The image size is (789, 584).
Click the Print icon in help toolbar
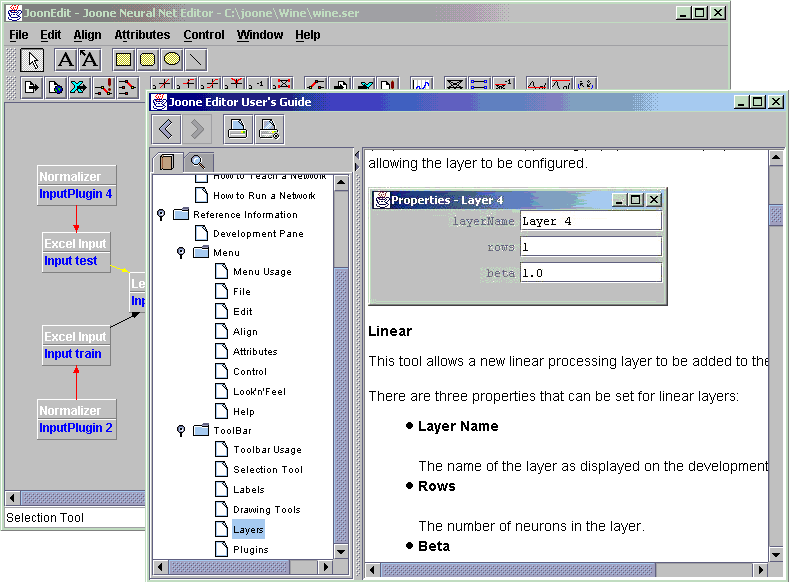click(x=237, y=129)
